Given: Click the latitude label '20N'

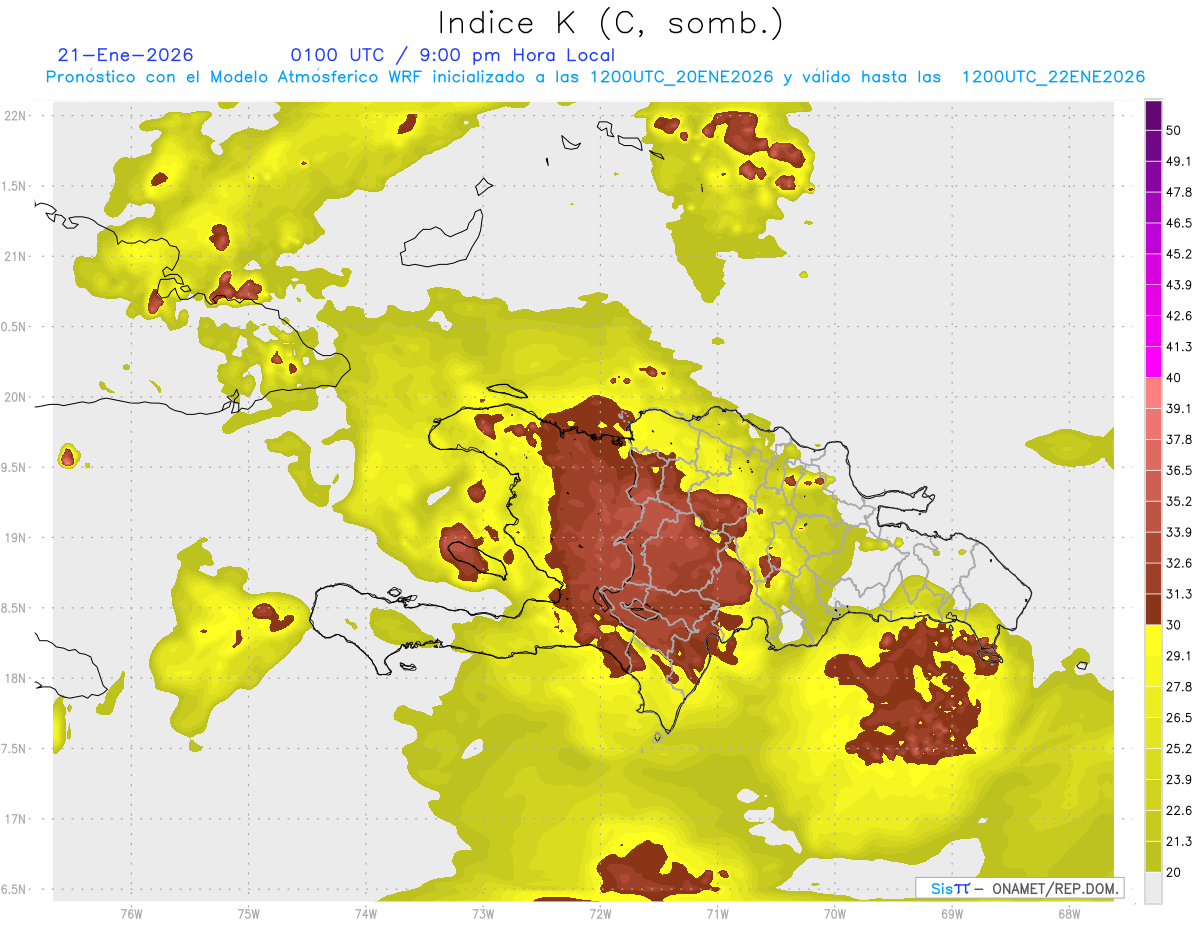Looking at the screenshot, I should [15, 397].
